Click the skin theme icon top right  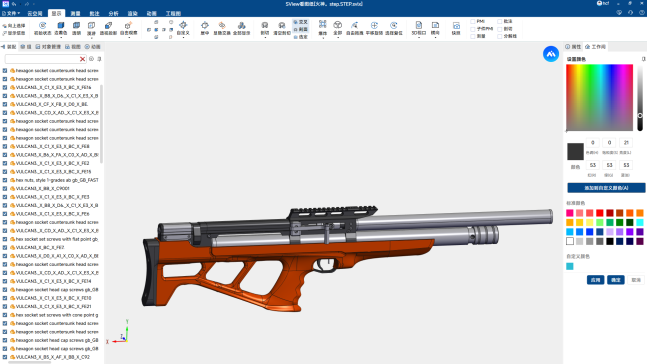[x=619, y=13]
